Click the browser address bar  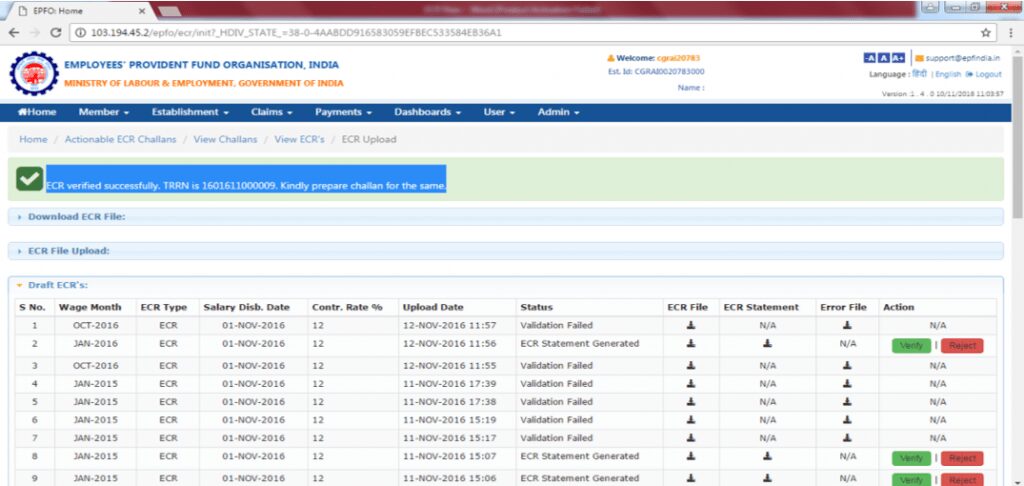pyautogui.click(x=500, y=32)
